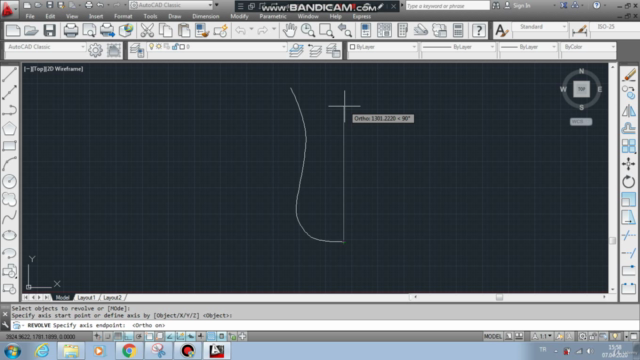Toggle Grid Display in status bar
Image resolution: width=640 pixels, height=360 pixels.
click(118, 336)
